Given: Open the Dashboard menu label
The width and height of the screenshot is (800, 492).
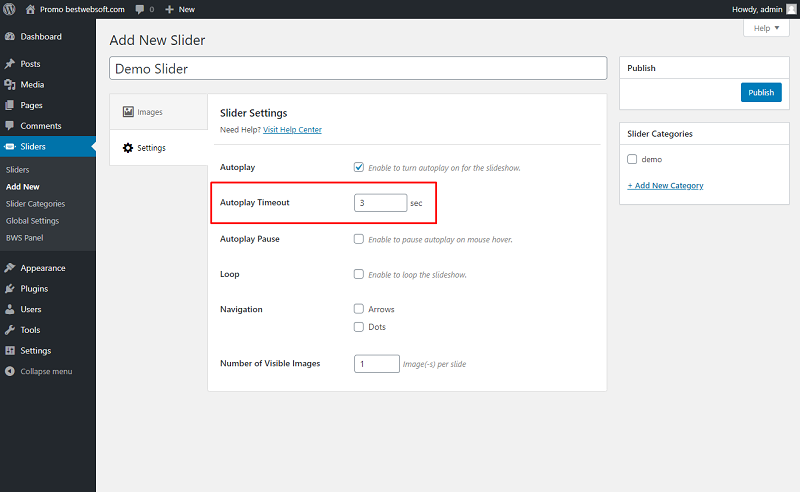Looking at the screenshot, I should 41,36.
